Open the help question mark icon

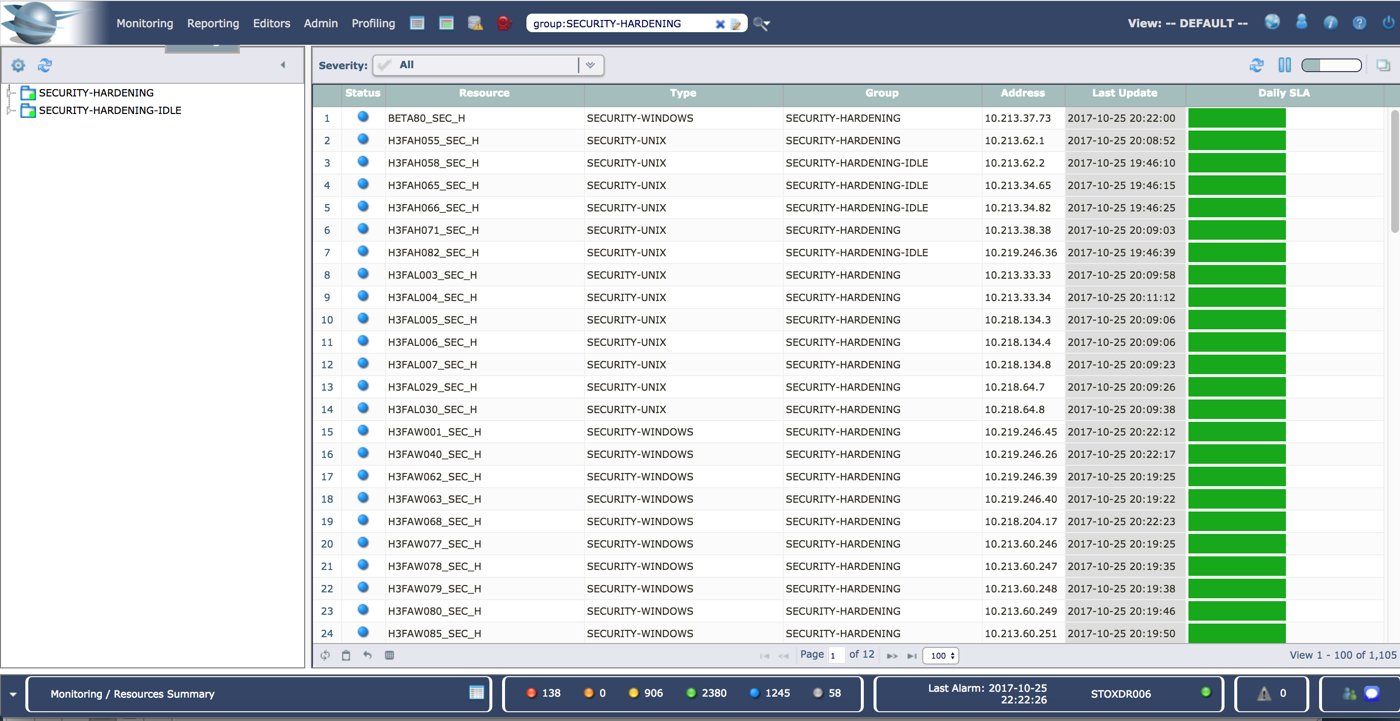click(1359, 22)
